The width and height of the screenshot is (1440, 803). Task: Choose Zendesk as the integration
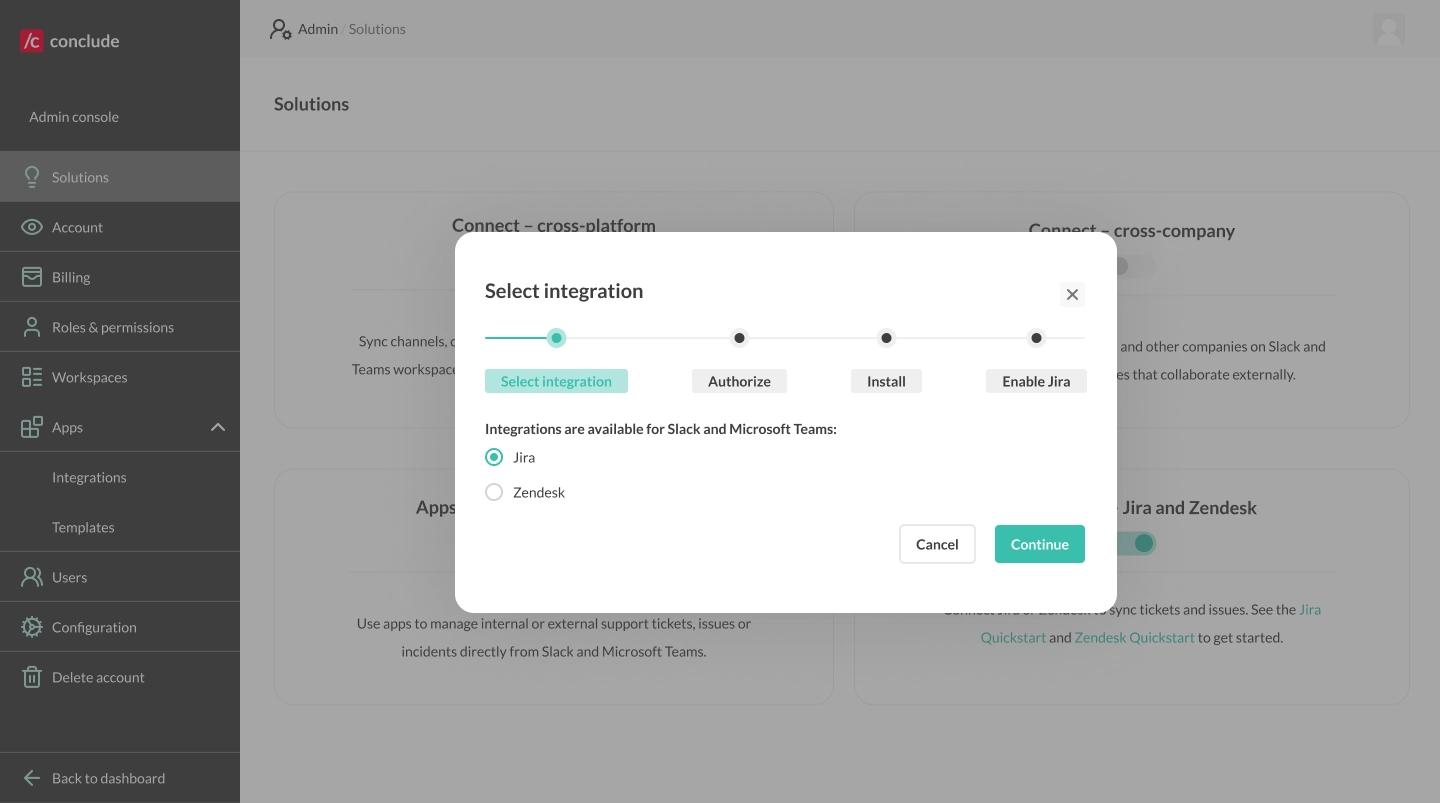pos(494,492)
